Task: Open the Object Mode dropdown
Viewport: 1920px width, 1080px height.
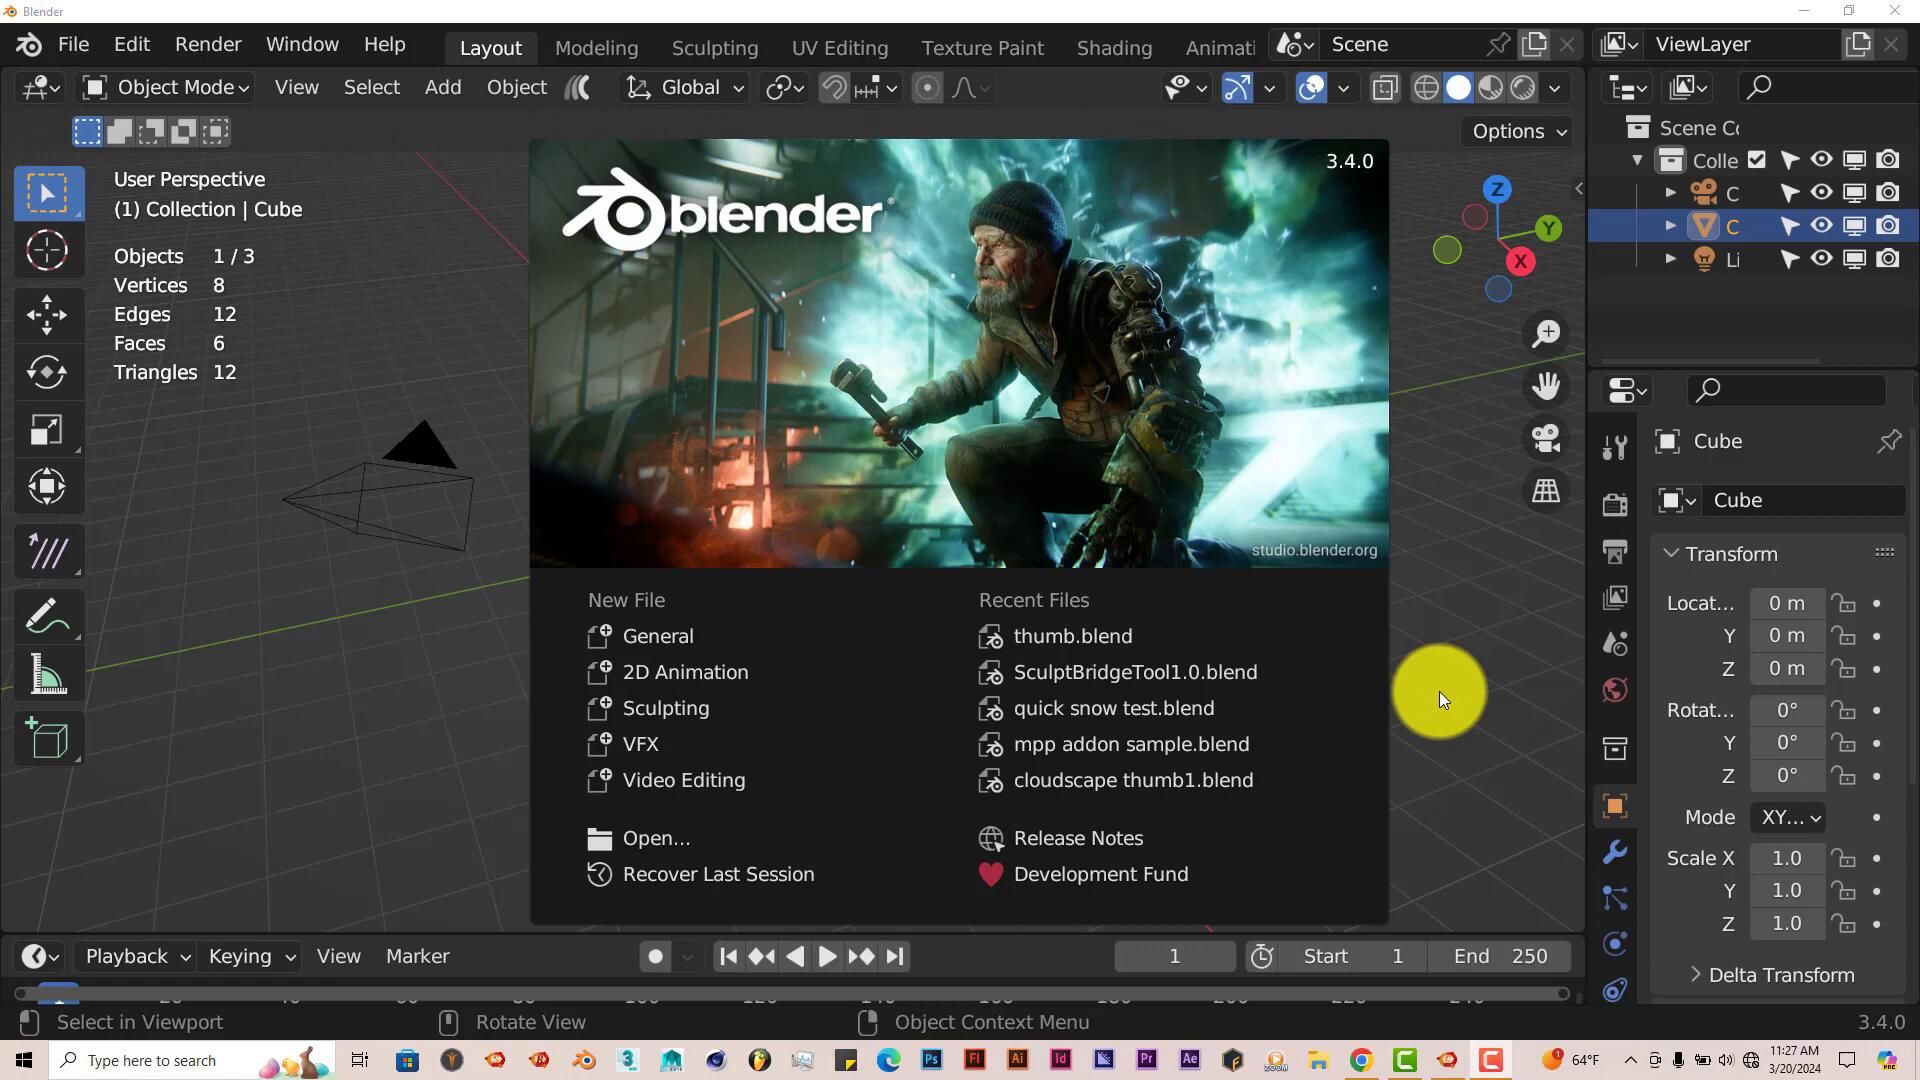Action: click(166, 88)
